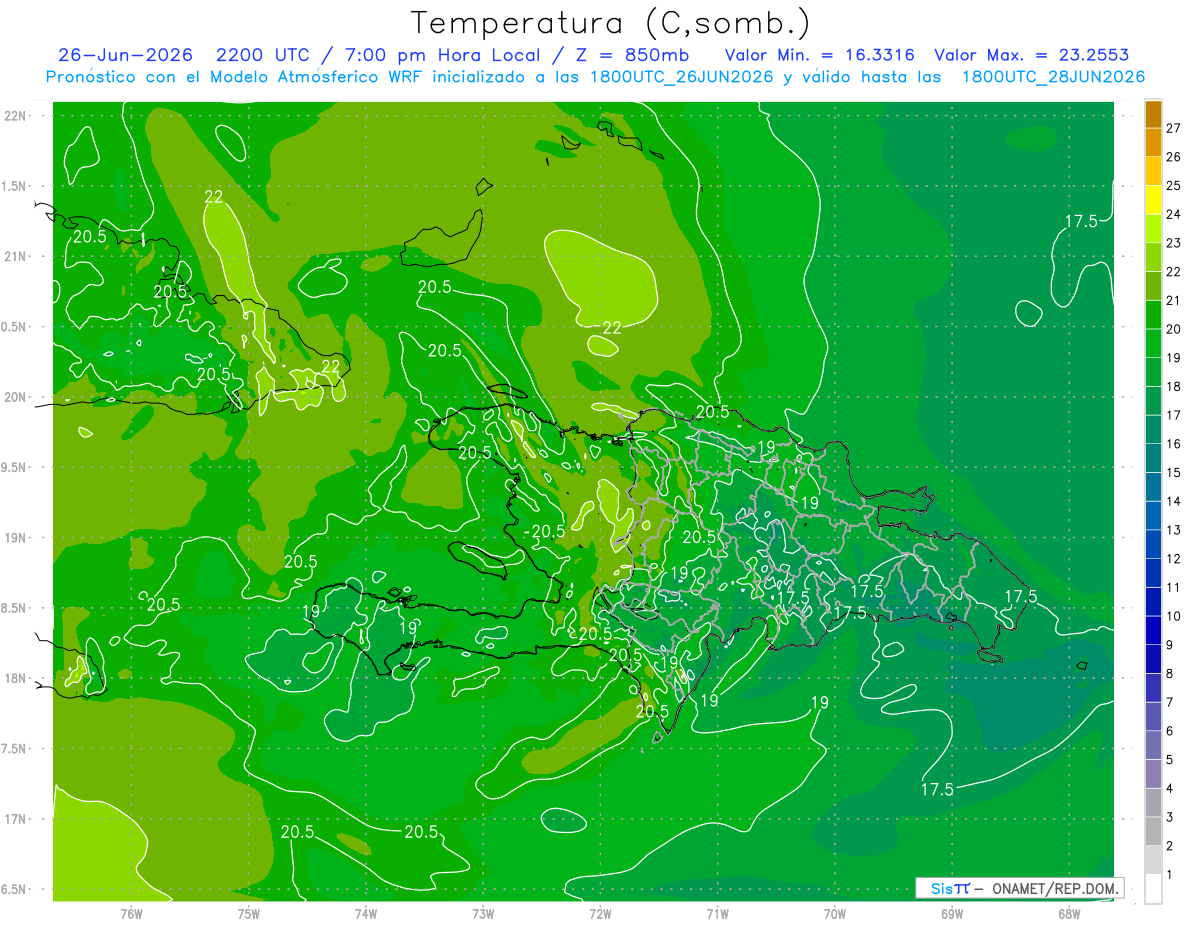This screenshot has height=927, width=1200.
Task: Click the "73W" longitude axis label
Action: pyautogui.click(x=483, y=914)
